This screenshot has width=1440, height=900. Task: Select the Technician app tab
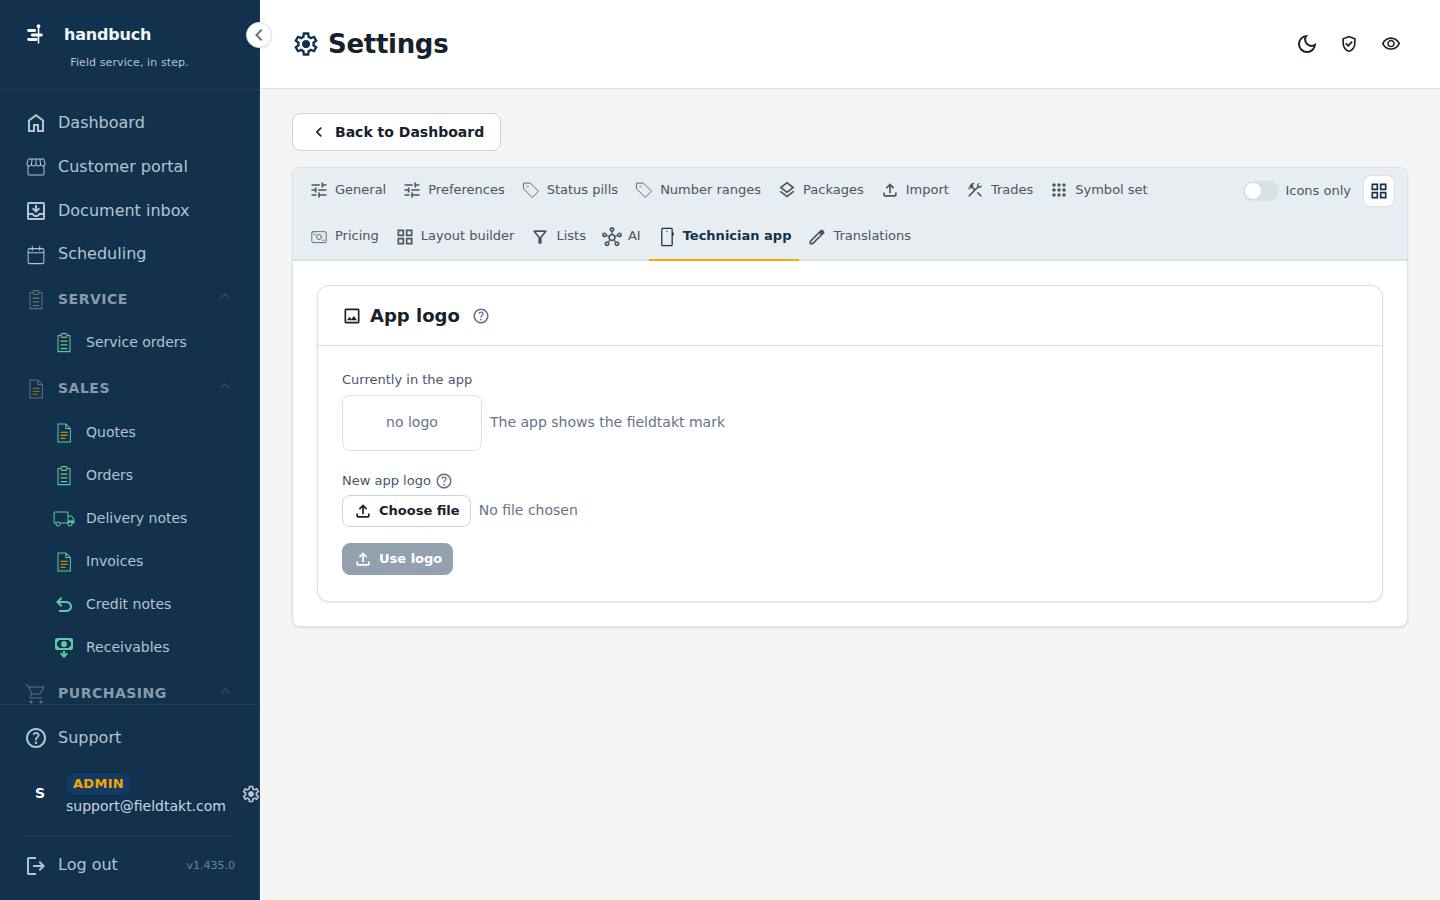(724, 237)
